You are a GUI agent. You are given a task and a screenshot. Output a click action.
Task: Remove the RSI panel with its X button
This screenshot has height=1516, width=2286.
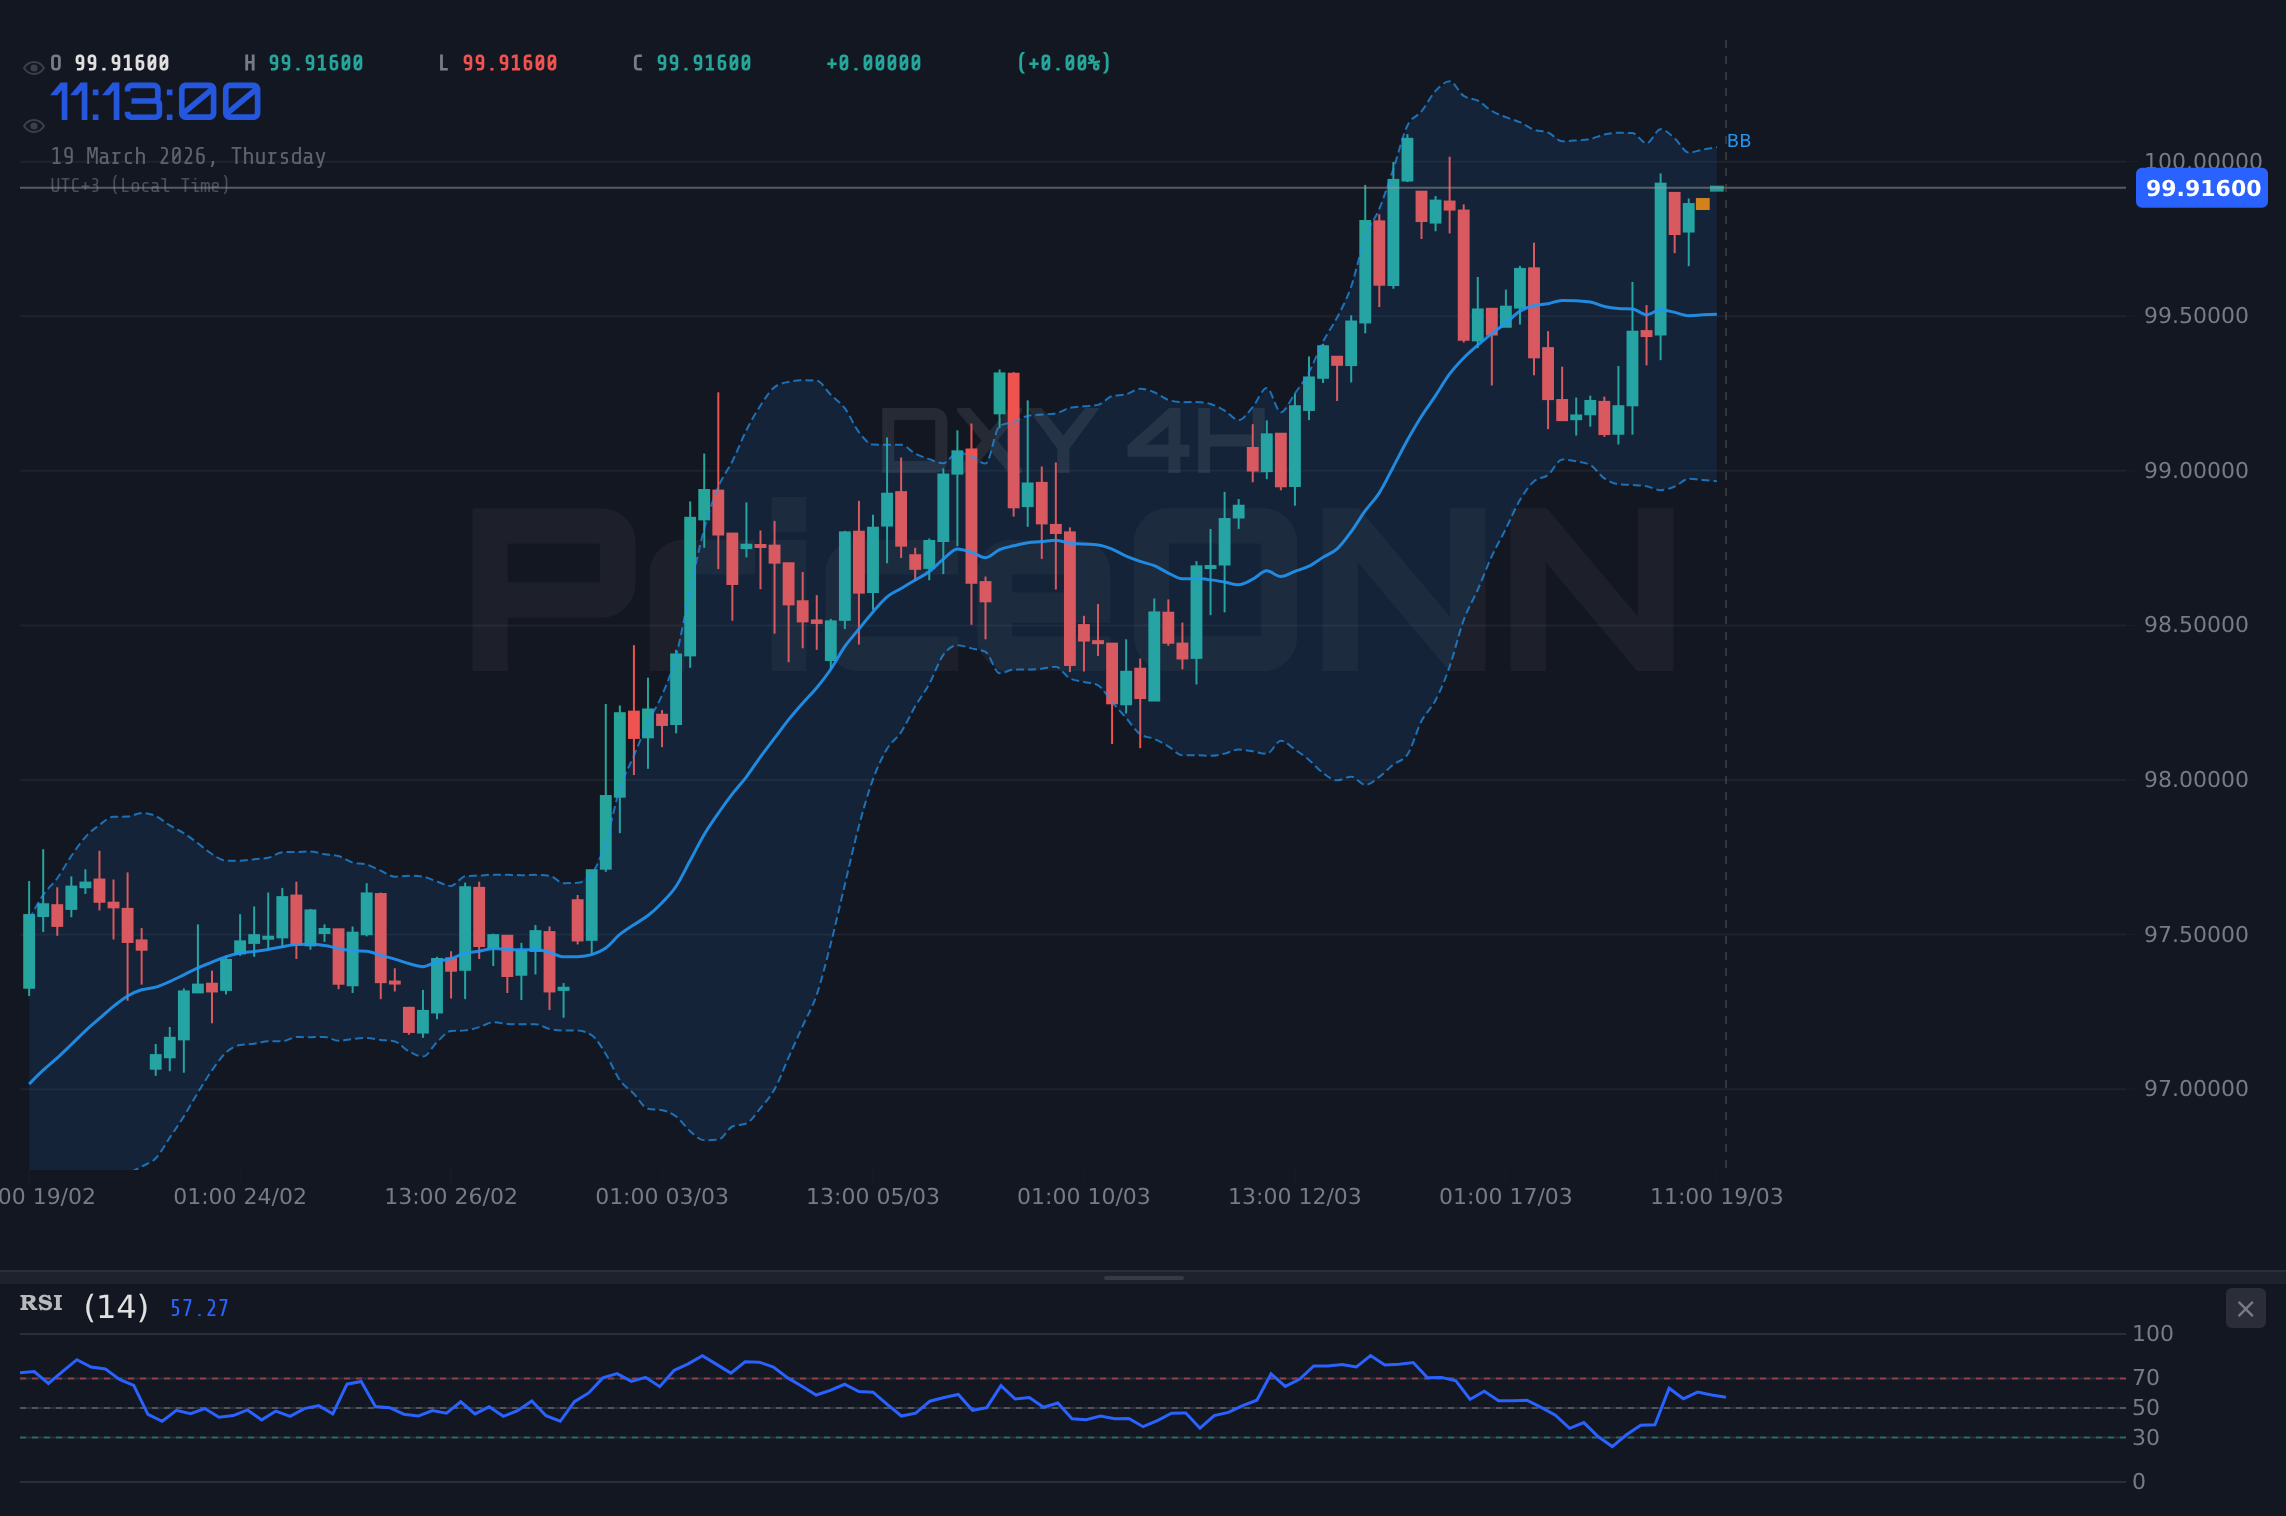[x=2246, y=1308]
